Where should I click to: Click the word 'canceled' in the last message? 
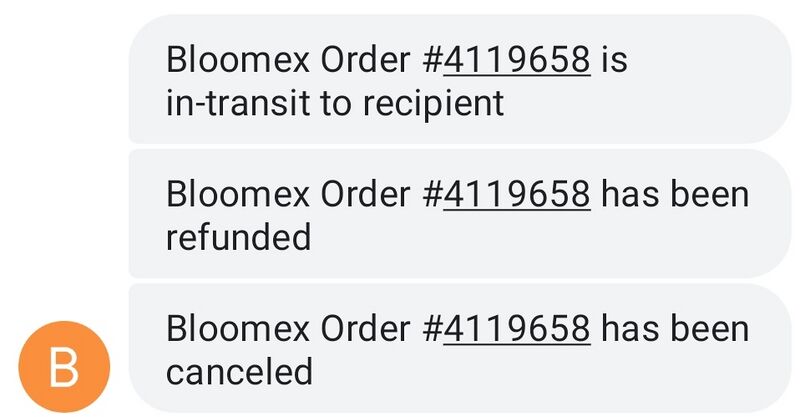(x=239, y=372)
